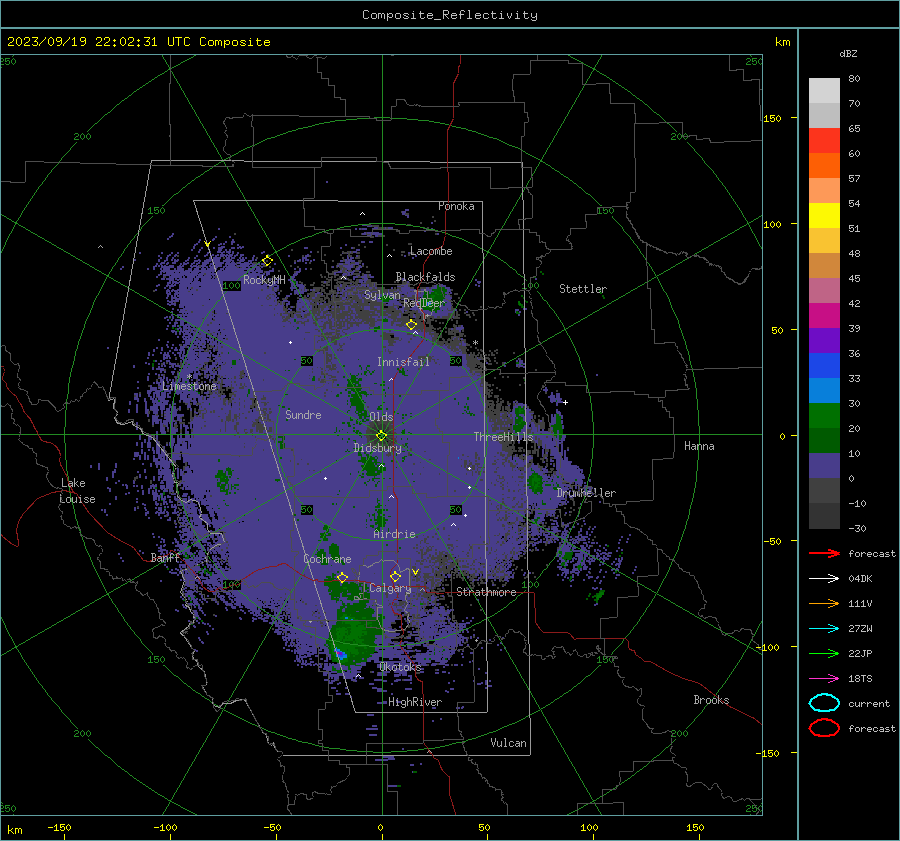Click the yellow diamond marker beside RockyMH
Screen dimensions: 900x841
[267, 261]
